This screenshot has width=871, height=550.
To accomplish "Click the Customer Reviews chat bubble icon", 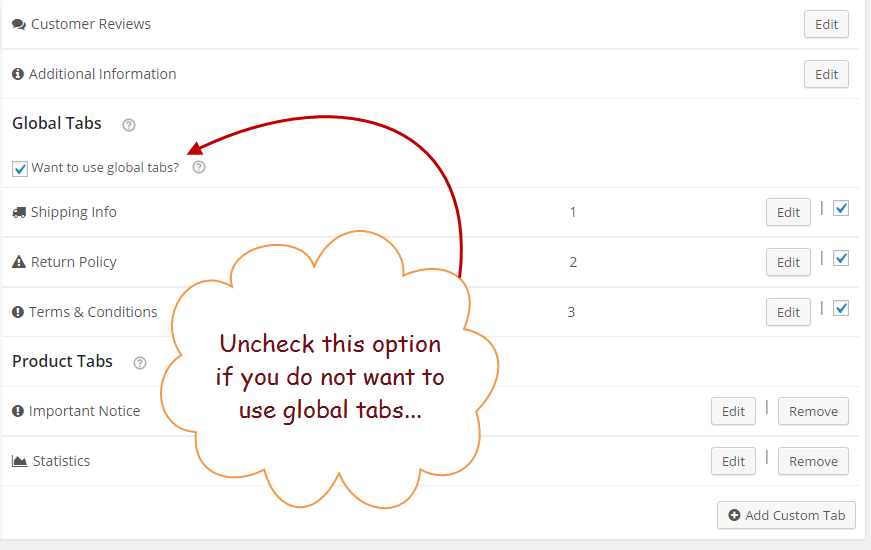I will click(19, 24).
